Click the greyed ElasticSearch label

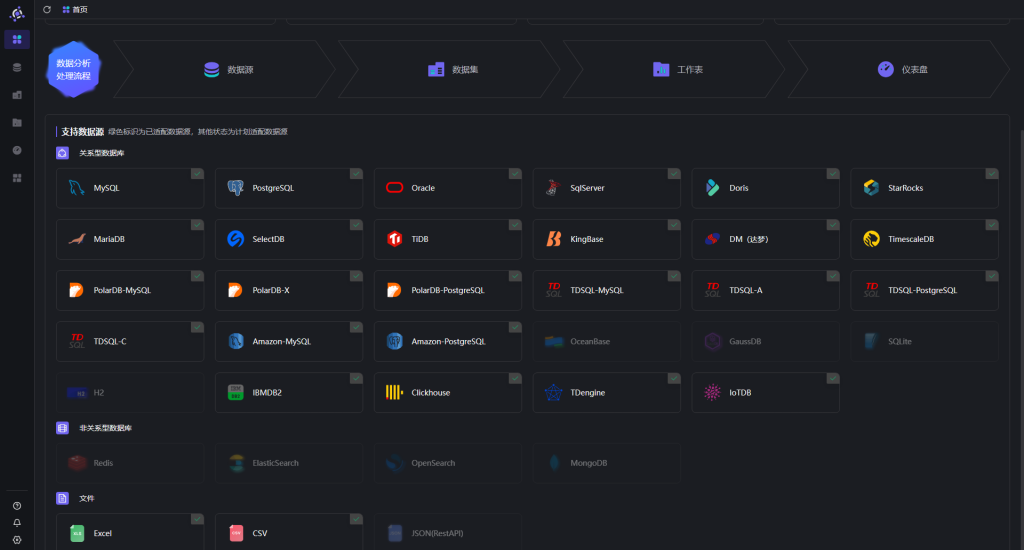click(276, 463)
